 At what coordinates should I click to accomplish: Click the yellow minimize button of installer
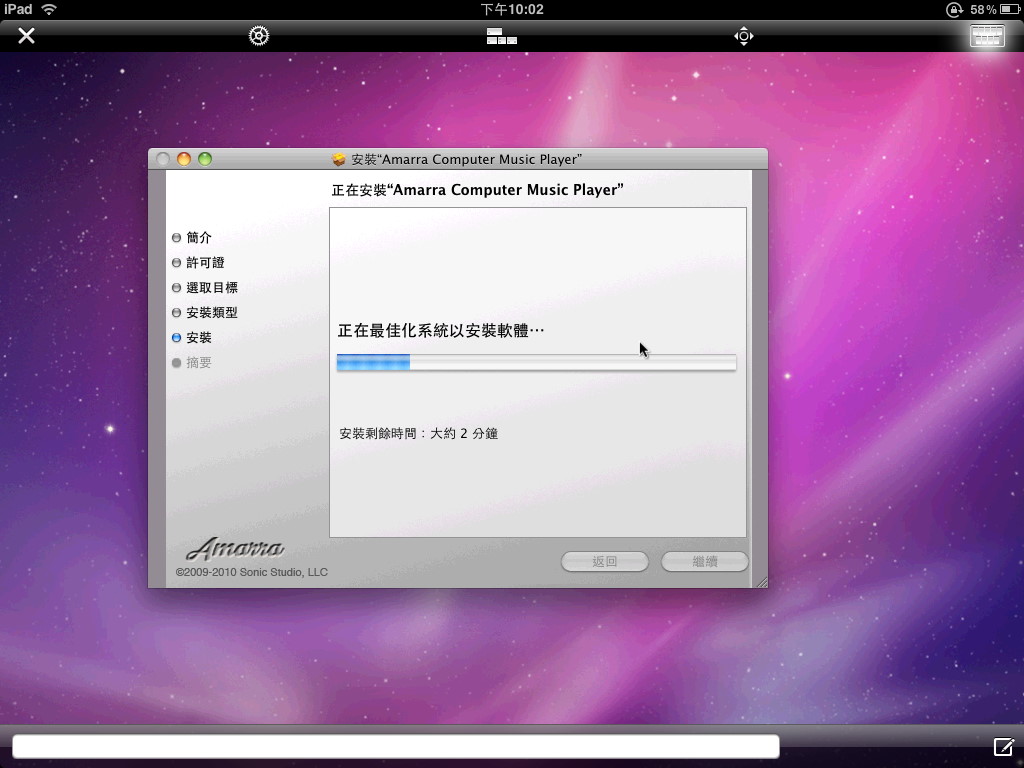184,159
